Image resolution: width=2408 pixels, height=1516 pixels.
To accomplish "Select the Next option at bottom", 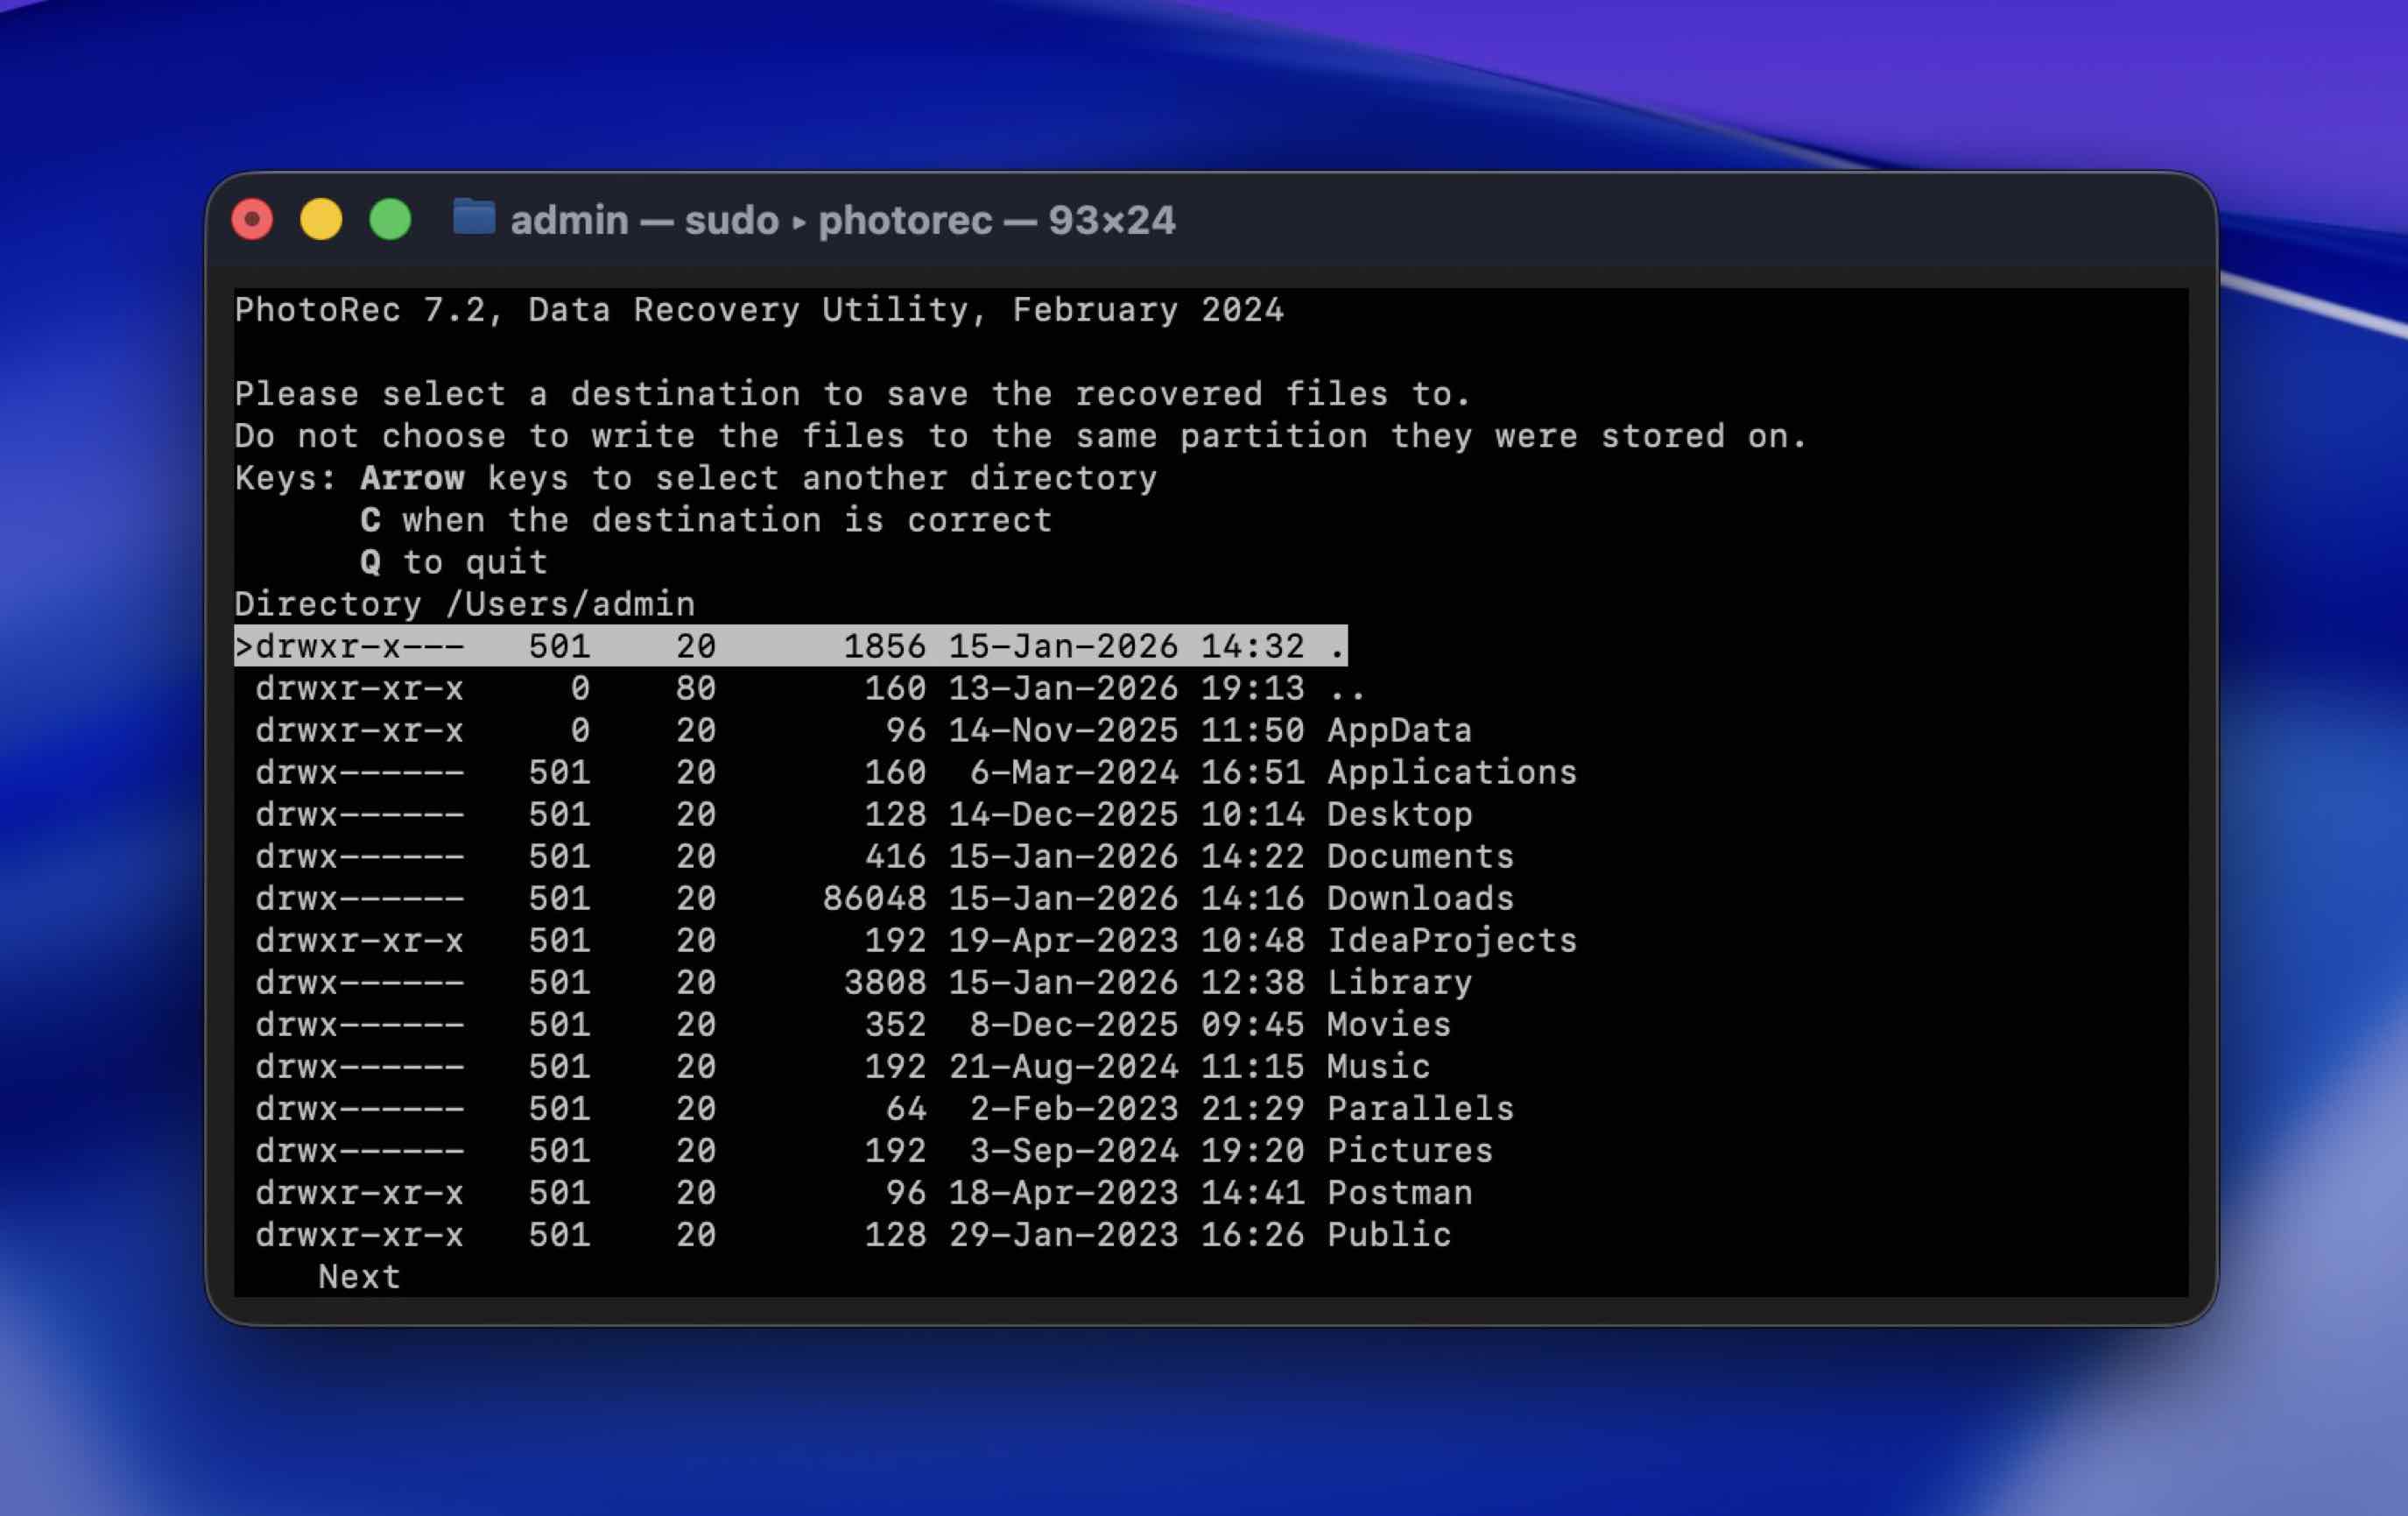I will tap(359, 1277).
